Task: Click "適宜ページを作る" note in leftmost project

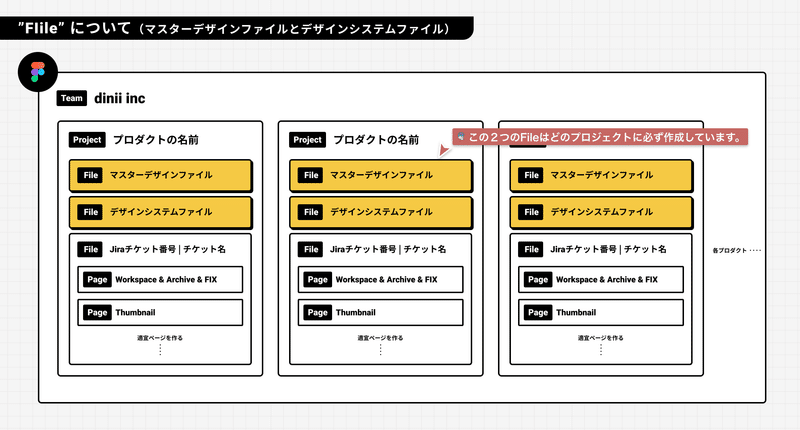Action: point(160,338)
